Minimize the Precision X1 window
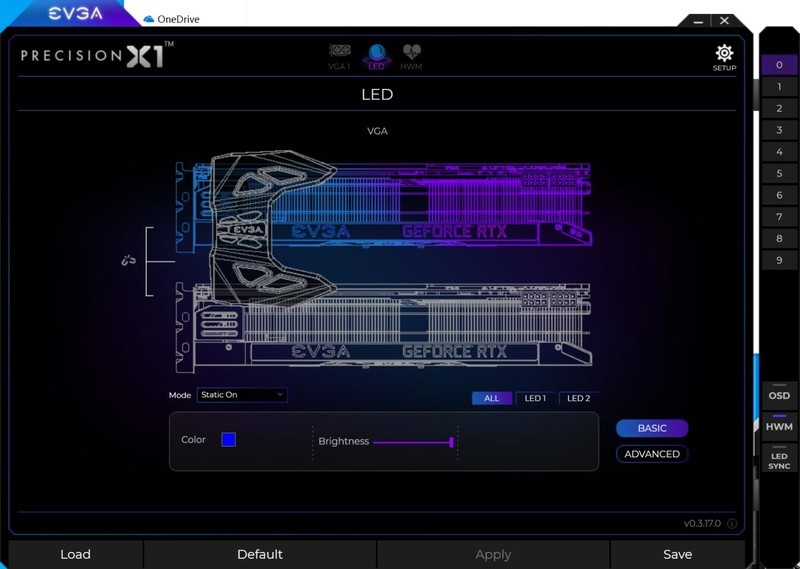Viewport: 800px width, 569px height. [x=698, y=21]
